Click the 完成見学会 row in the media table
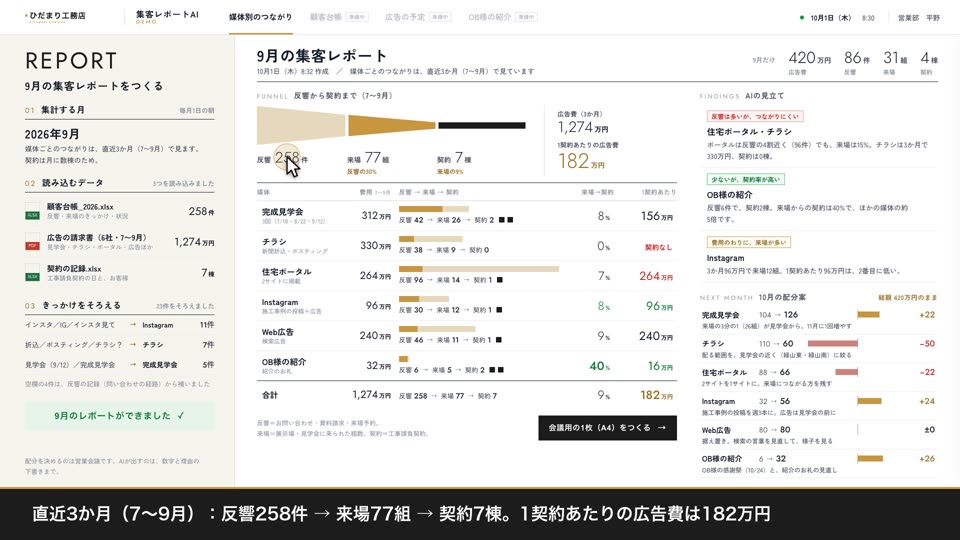The image size is (960, 540). pos(467,216)
